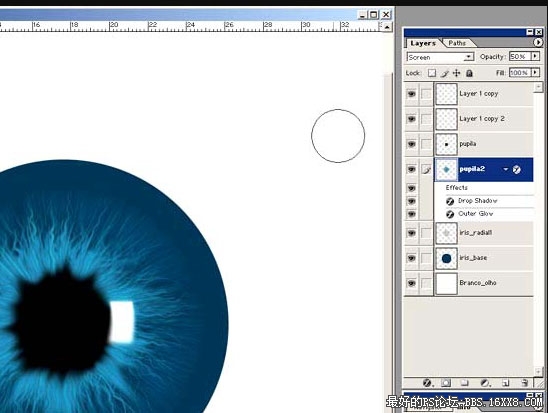Switch to the Paths tab

tap(457, 43)
